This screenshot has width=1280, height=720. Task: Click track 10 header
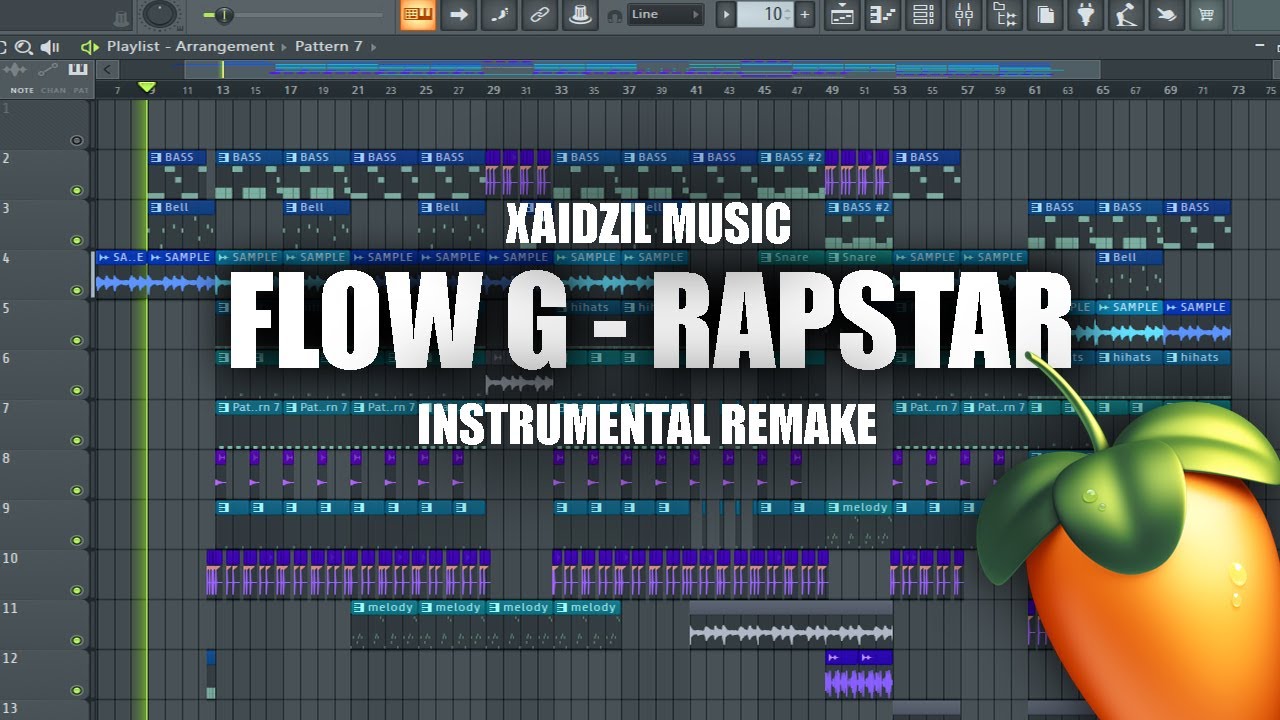pos(45,574)
